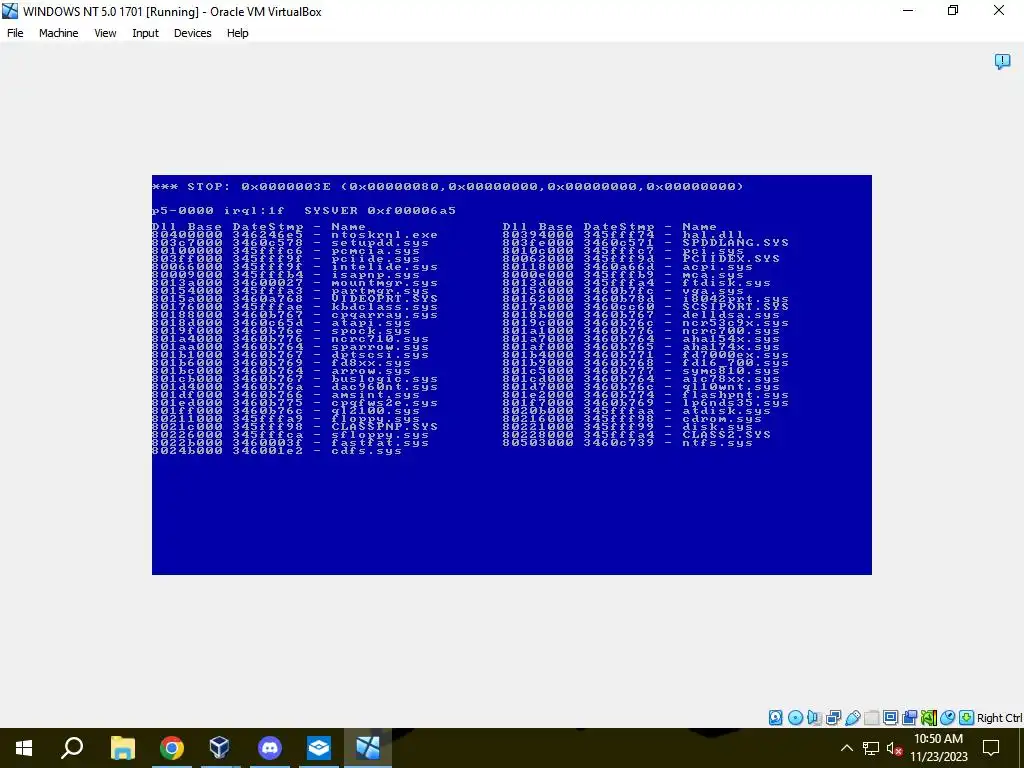Viewport: 1024px width, 768px height.
Task: Restore down the VirtualBox VM window
Action: pos(953,10)
